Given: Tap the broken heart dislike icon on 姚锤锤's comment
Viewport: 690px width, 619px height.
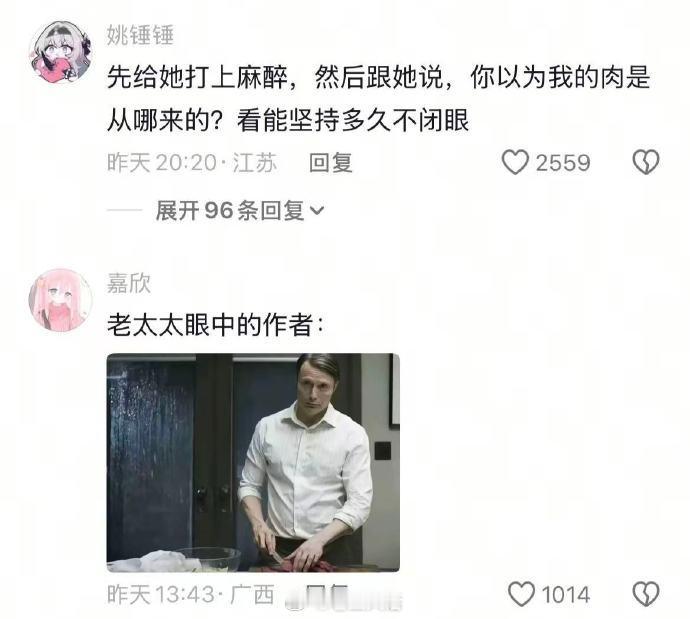Looking at the screenshot, I should pyautogui.click(x=646, y=162).
